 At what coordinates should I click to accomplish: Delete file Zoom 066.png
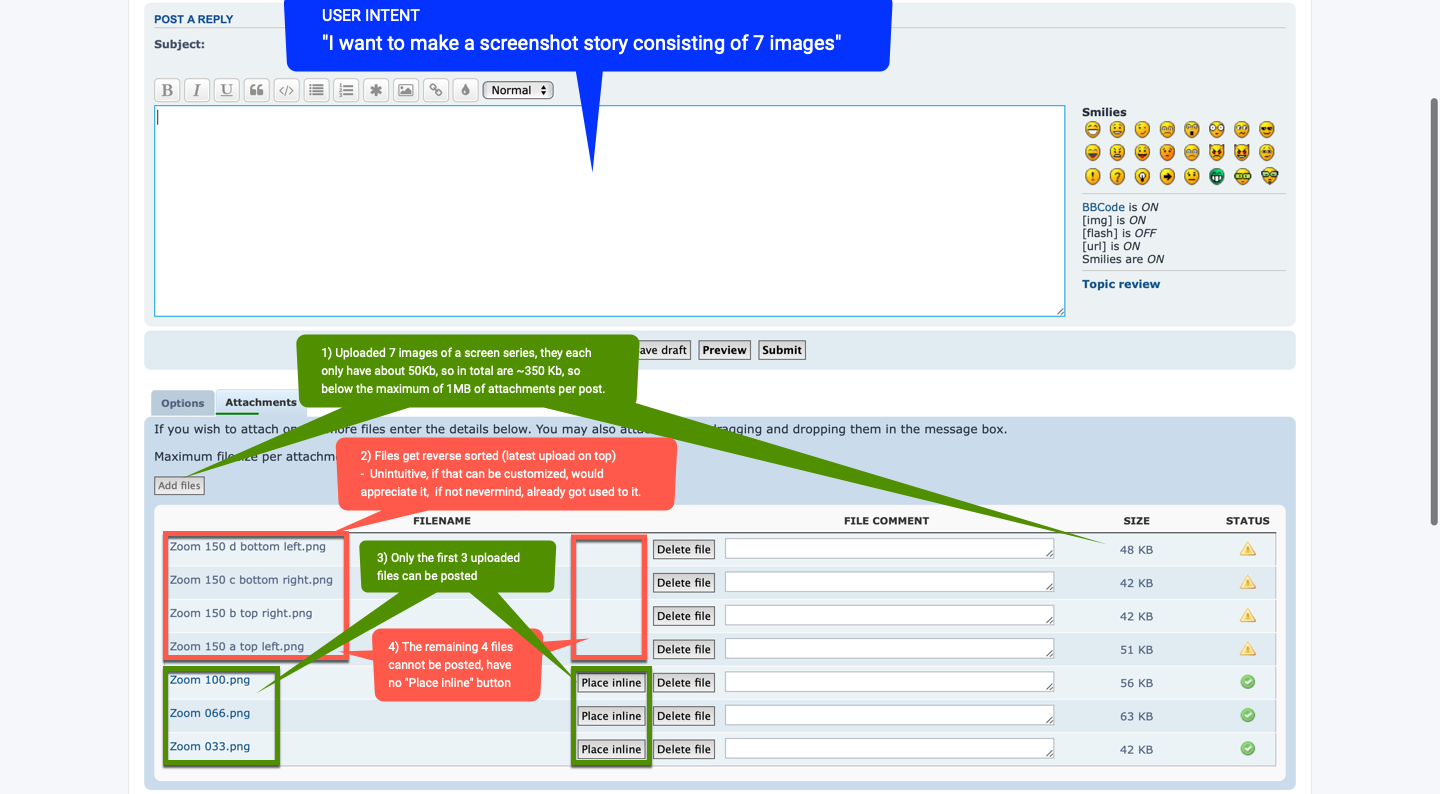click(x=684, y=716)
